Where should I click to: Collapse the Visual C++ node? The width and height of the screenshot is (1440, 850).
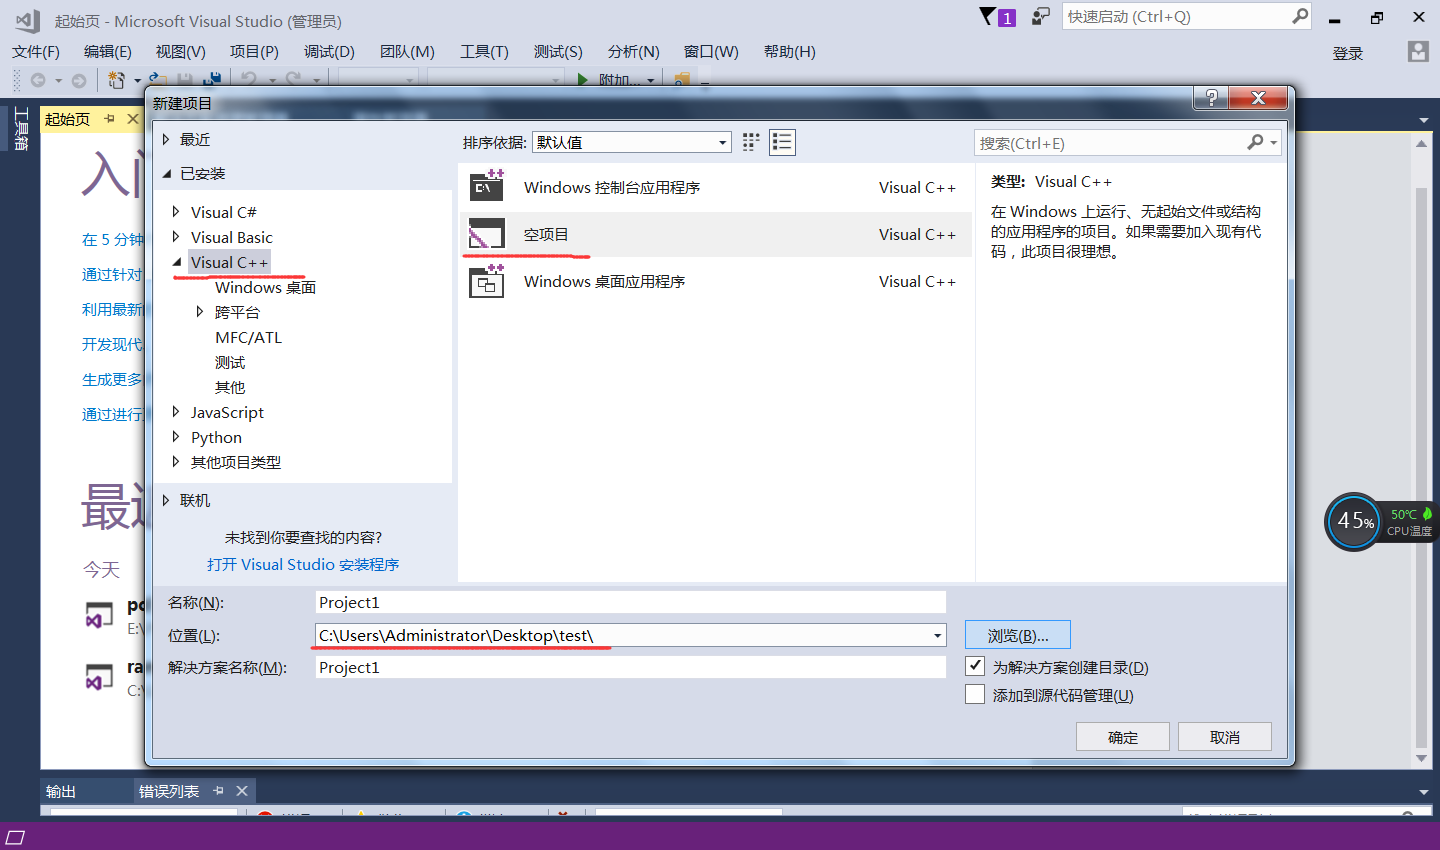(177, 262)
